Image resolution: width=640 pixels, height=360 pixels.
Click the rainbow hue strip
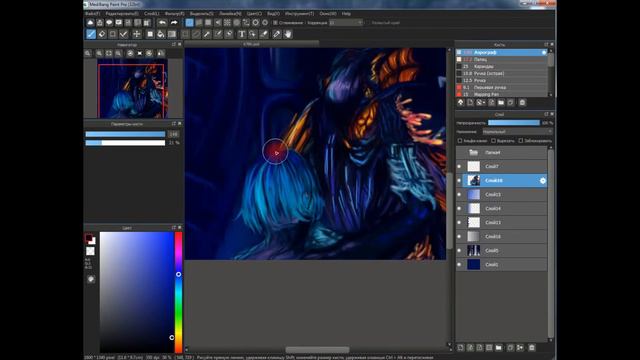point(178,292)
